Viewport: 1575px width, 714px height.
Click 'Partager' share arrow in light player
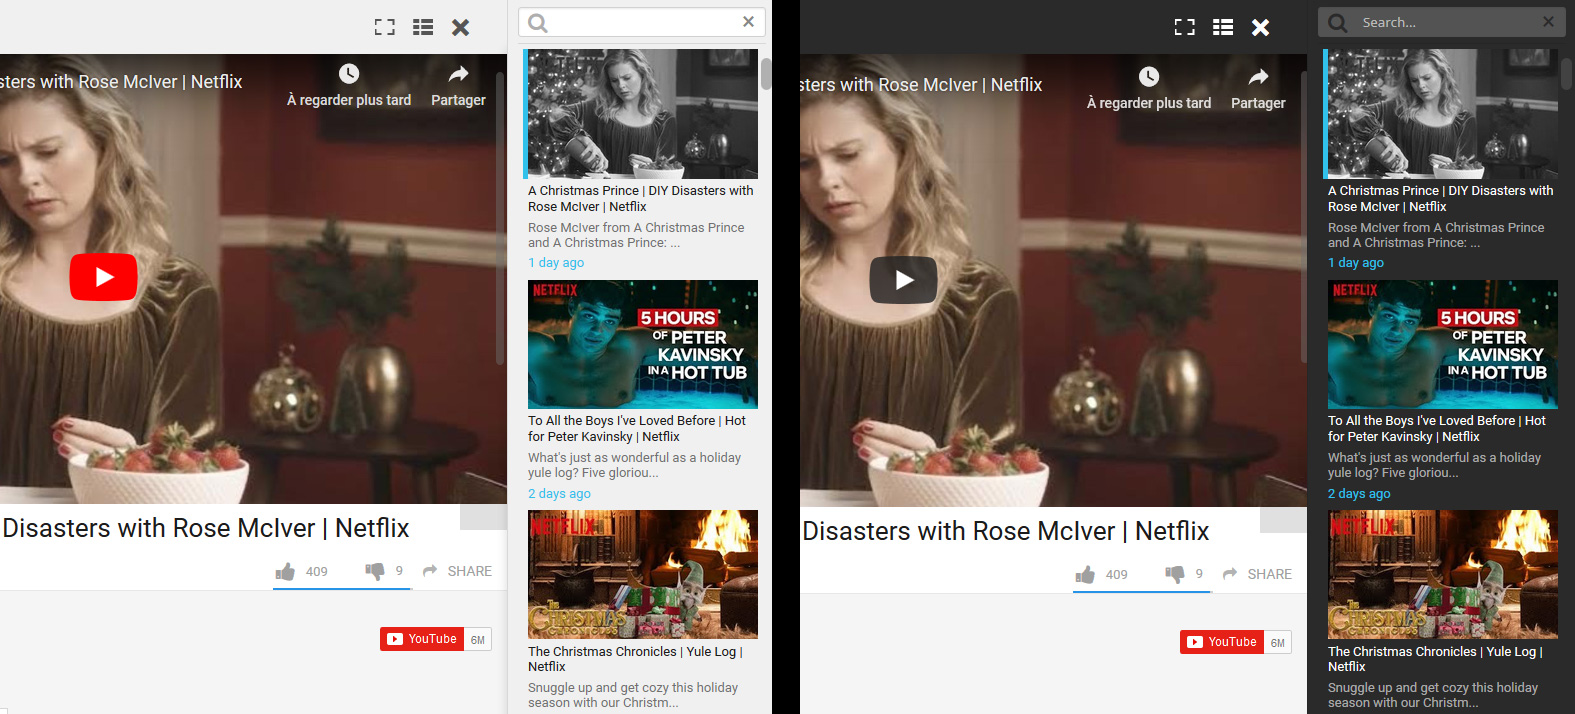point(458,74)
